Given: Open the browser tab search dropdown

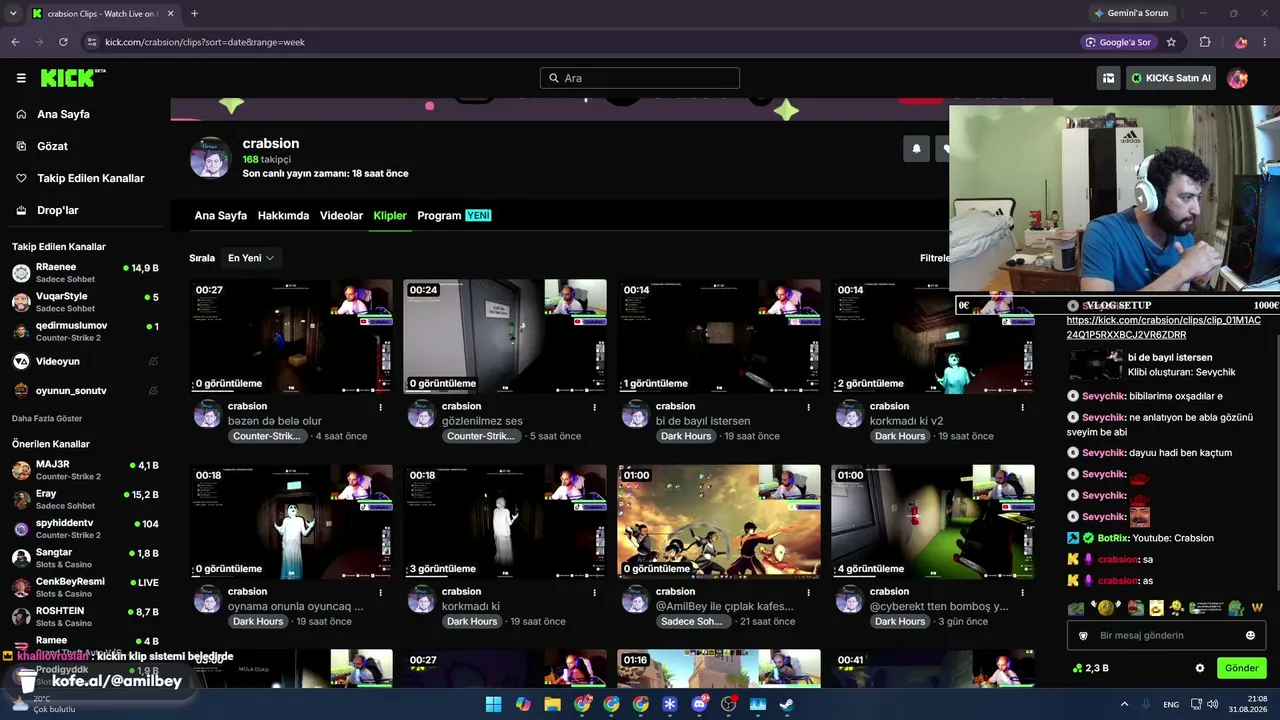Looking at the screenshot, I should tap(13, 13).
